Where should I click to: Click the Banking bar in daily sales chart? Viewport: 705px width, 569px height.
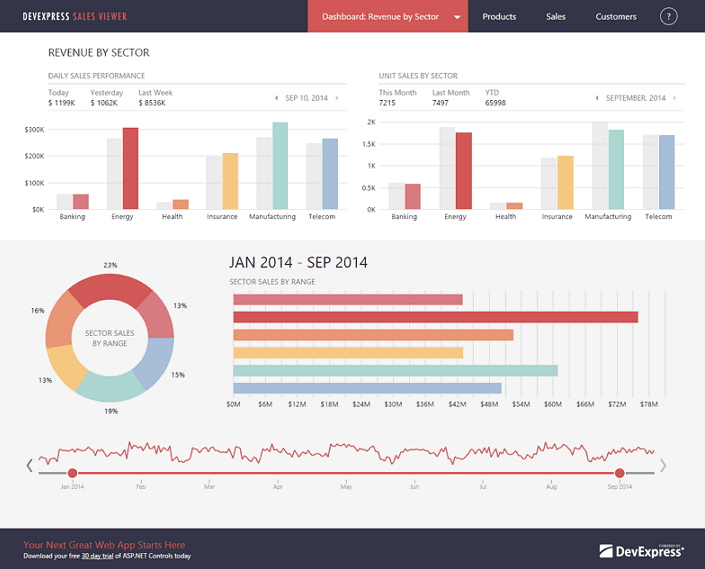(x=81, y=202)
